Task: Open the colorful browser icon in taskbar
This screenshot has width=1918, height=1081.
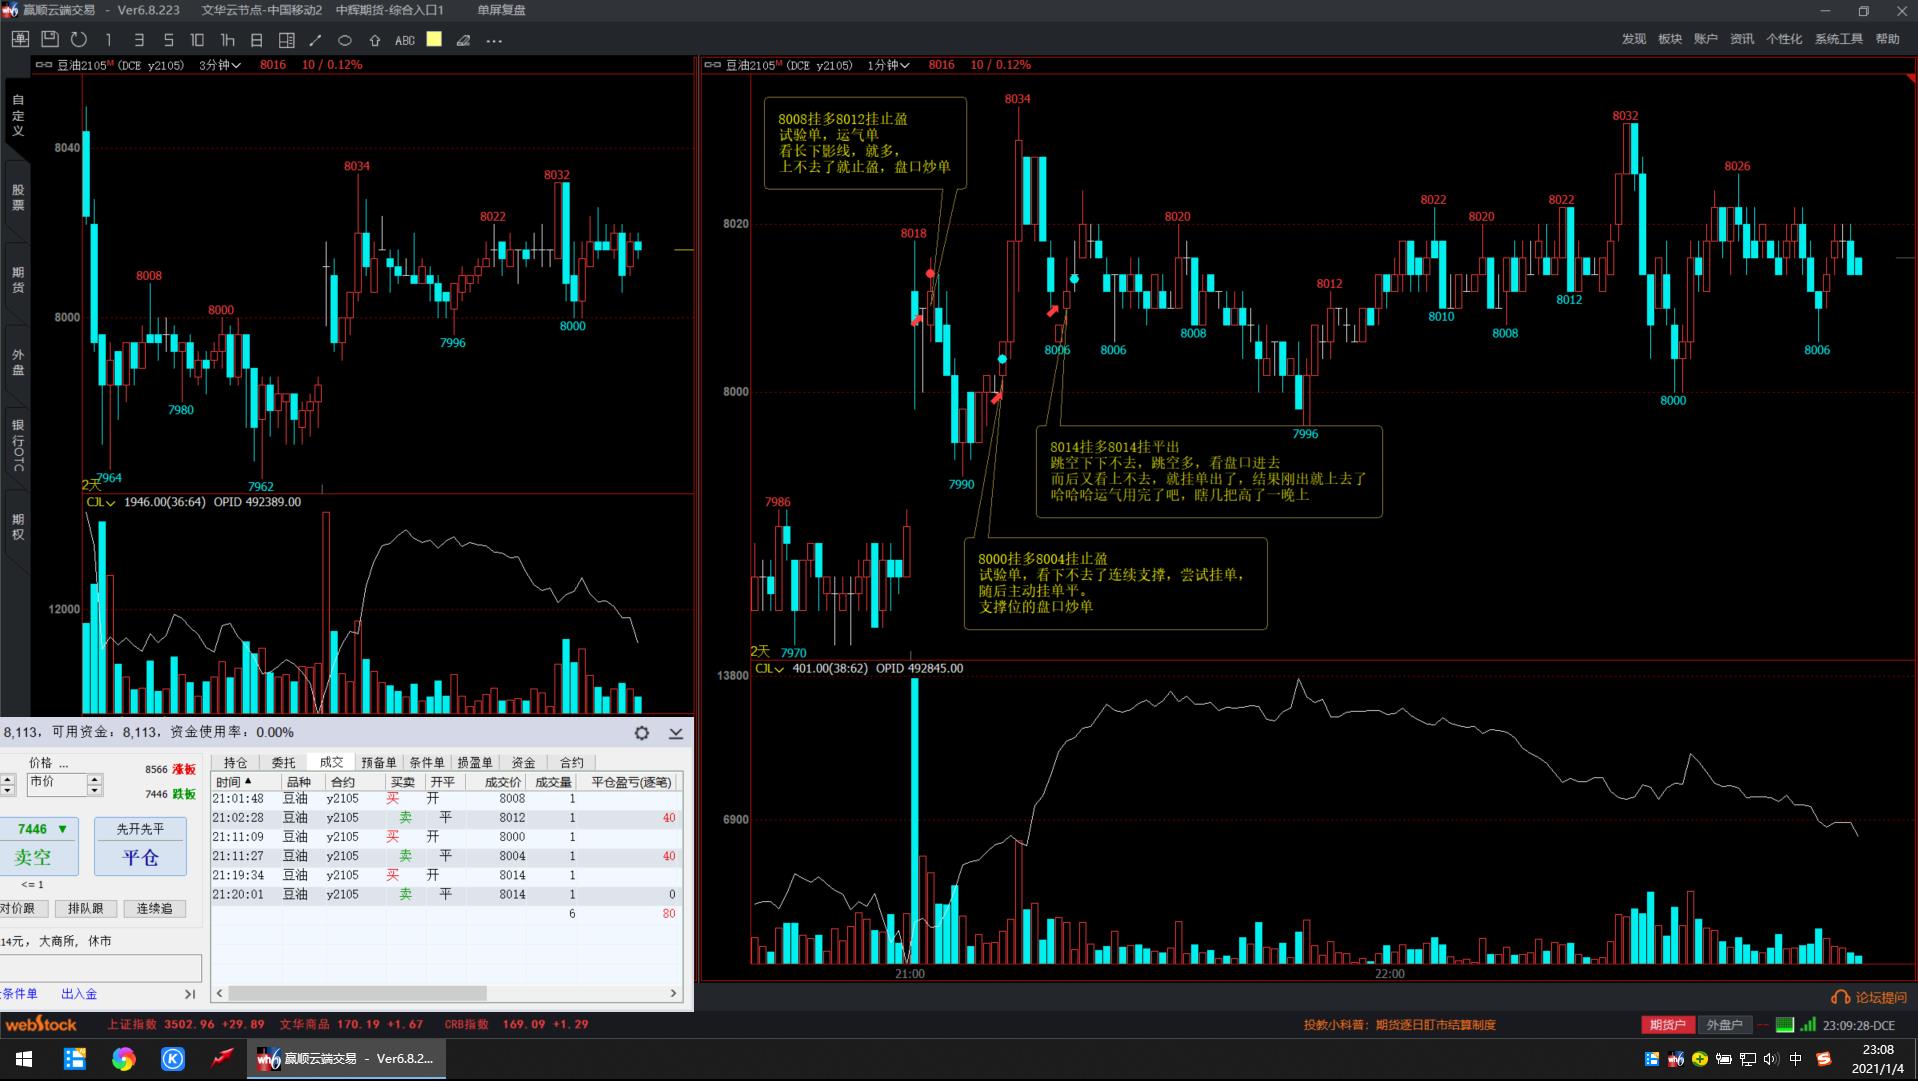Action: point(123,1059)
